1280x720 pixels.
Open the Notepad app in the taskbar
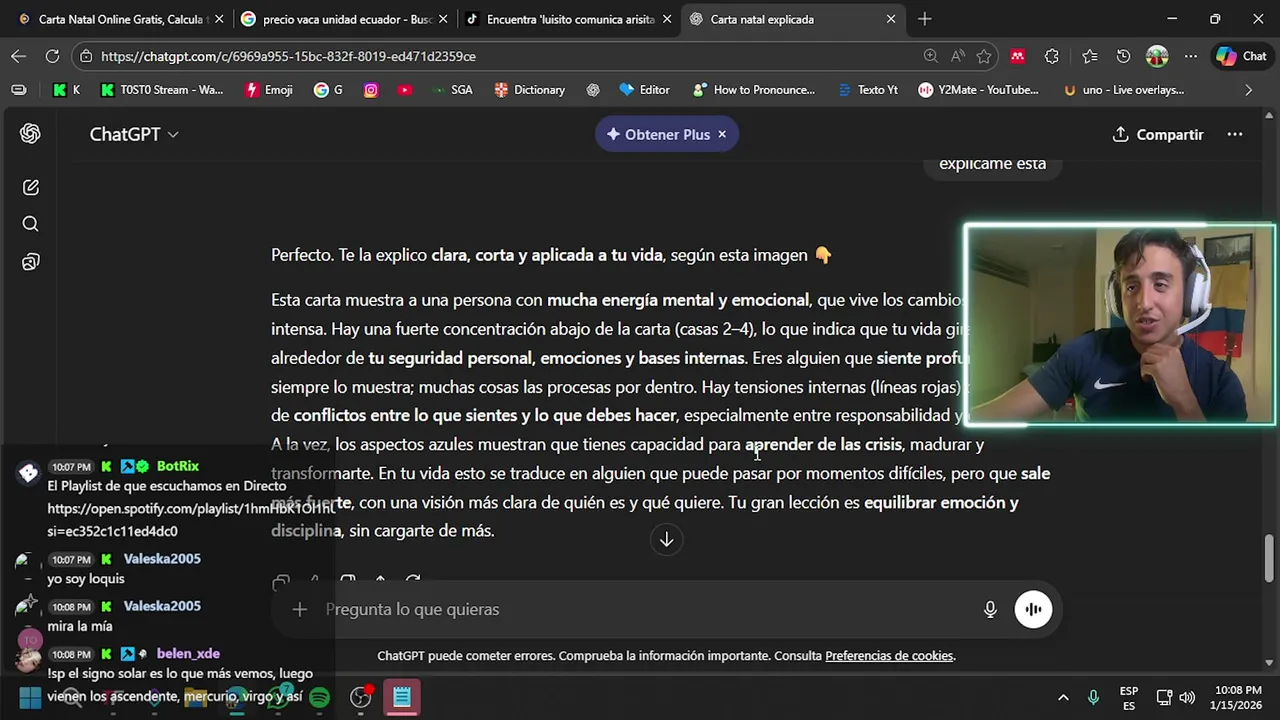click(x=402, y=697)
